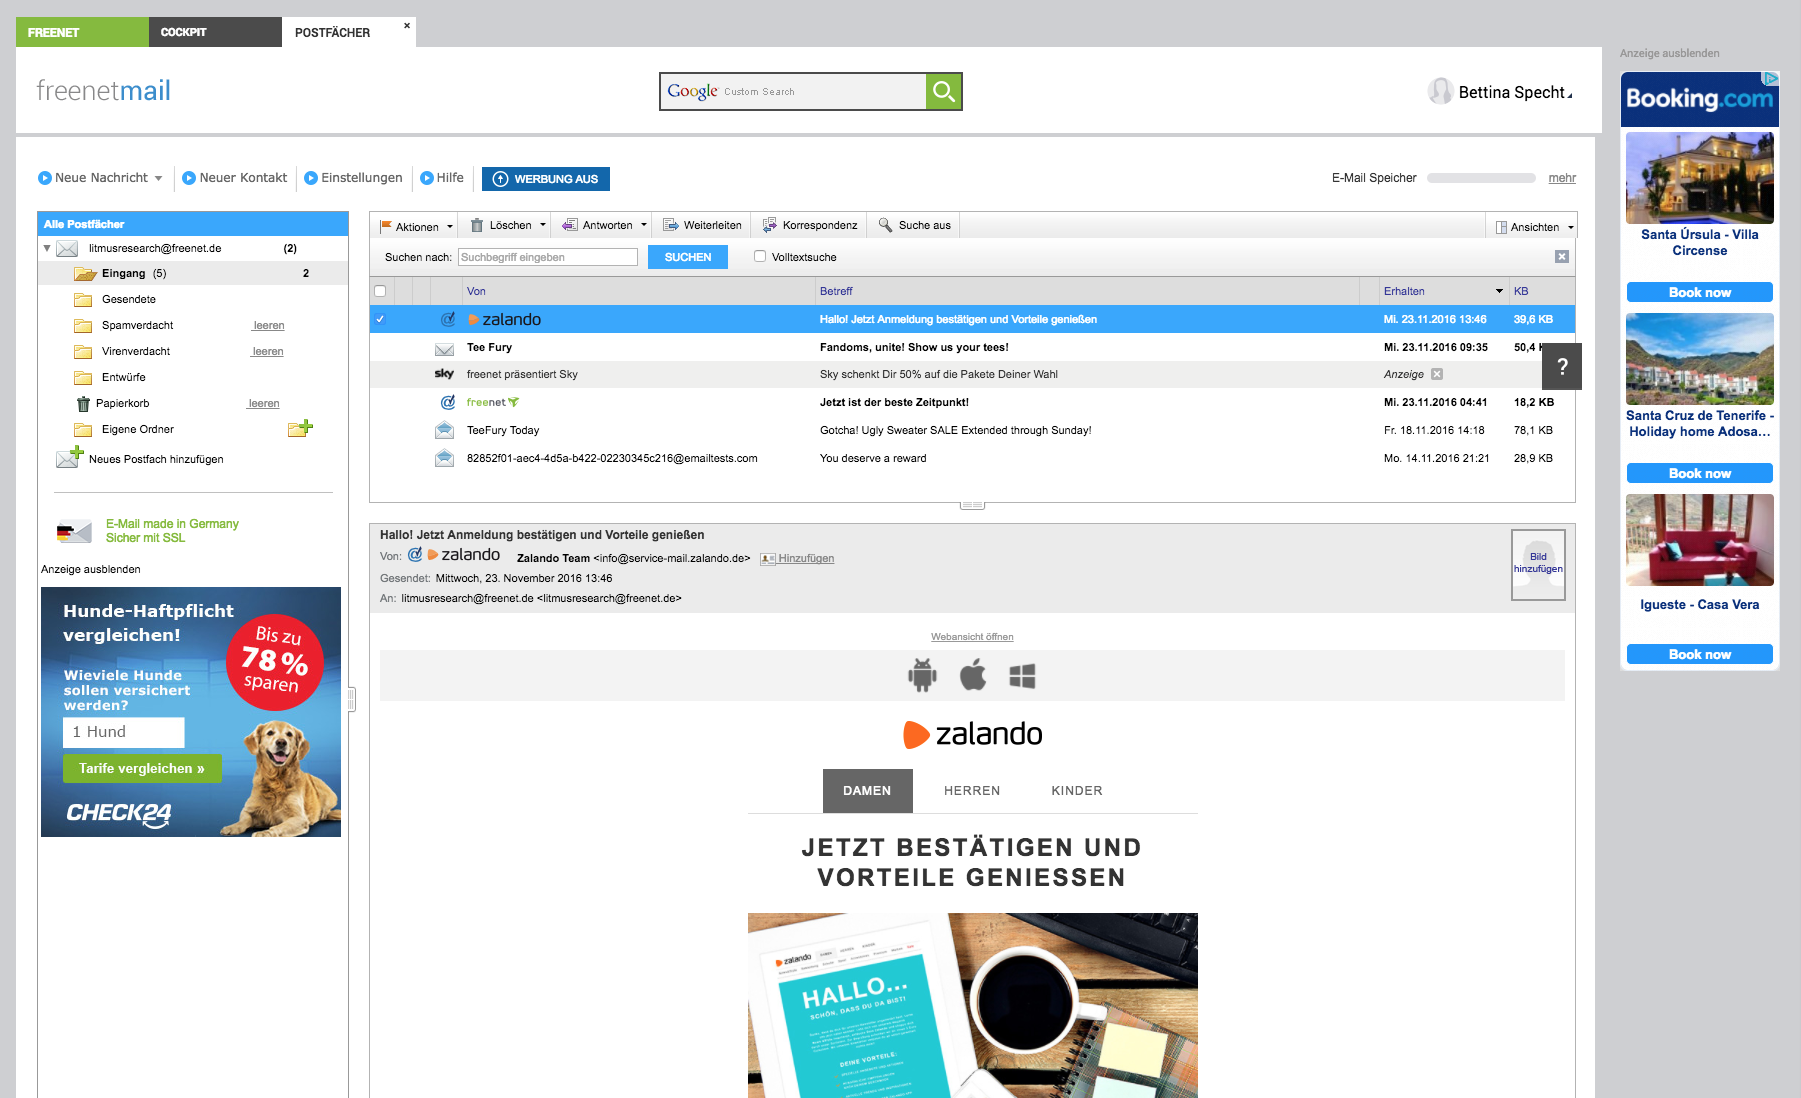This screenshot has width=1801, height=1098.
Task: Close the POSTFÄCHER tab
Action: 407,25
